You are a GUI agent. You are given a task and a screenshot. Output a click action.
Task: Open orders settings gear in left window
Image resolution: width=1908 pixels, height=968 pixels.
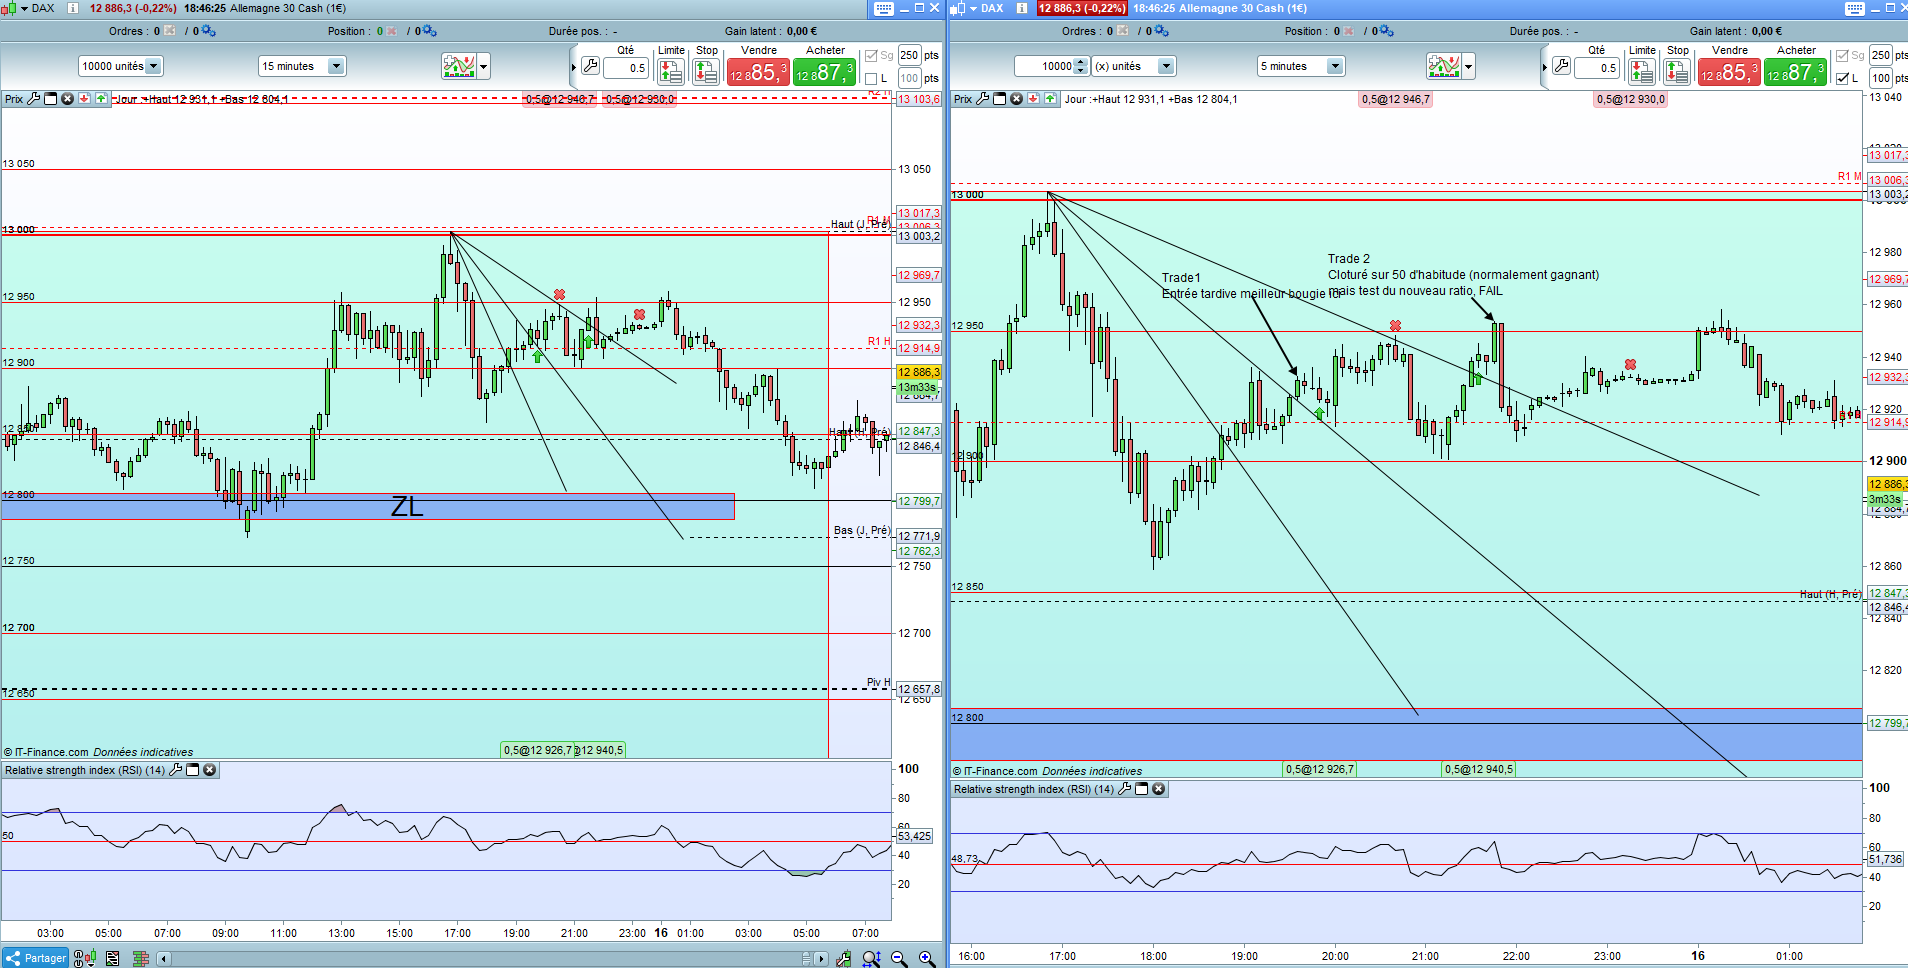click(209, 31)
